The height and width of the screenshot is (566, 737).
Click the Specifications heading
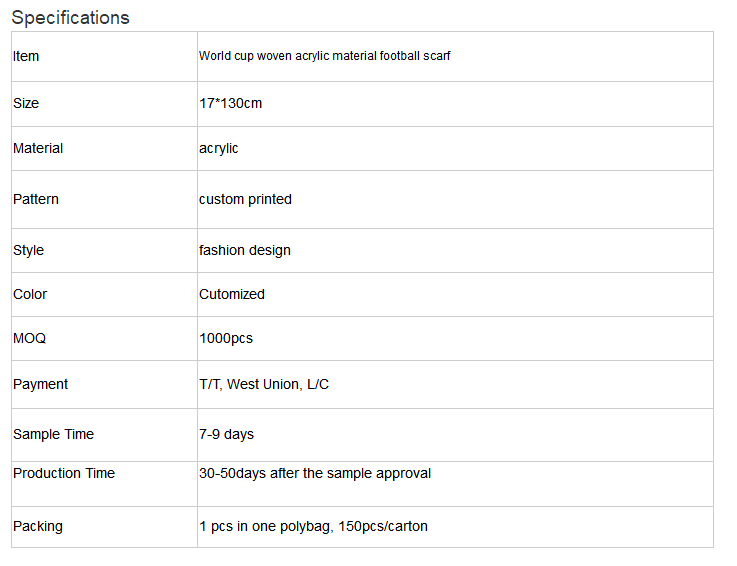coord(71,18)
